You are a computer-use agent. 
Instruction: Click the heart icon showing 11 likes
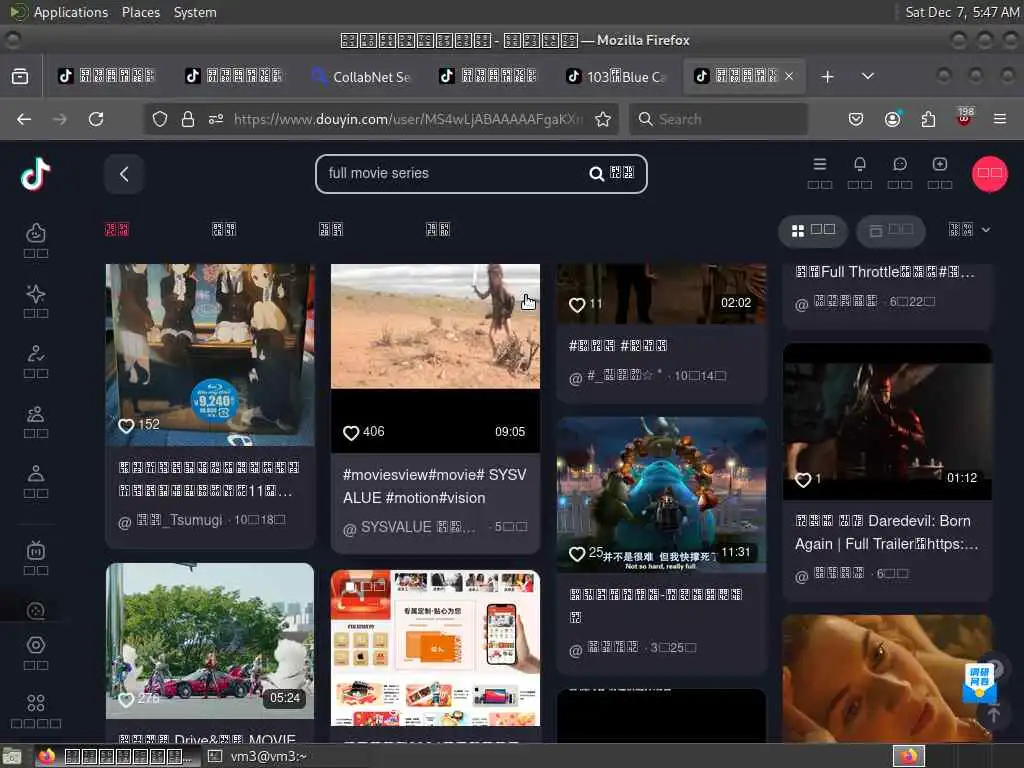tap(577, 304)
